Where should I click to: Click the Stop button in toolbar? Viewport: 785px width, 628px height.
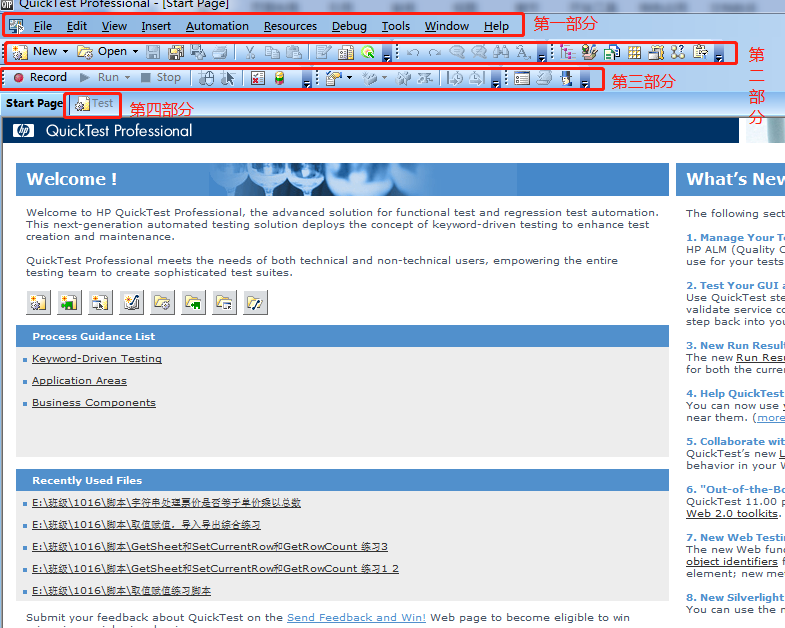click(x=161, y=78)
